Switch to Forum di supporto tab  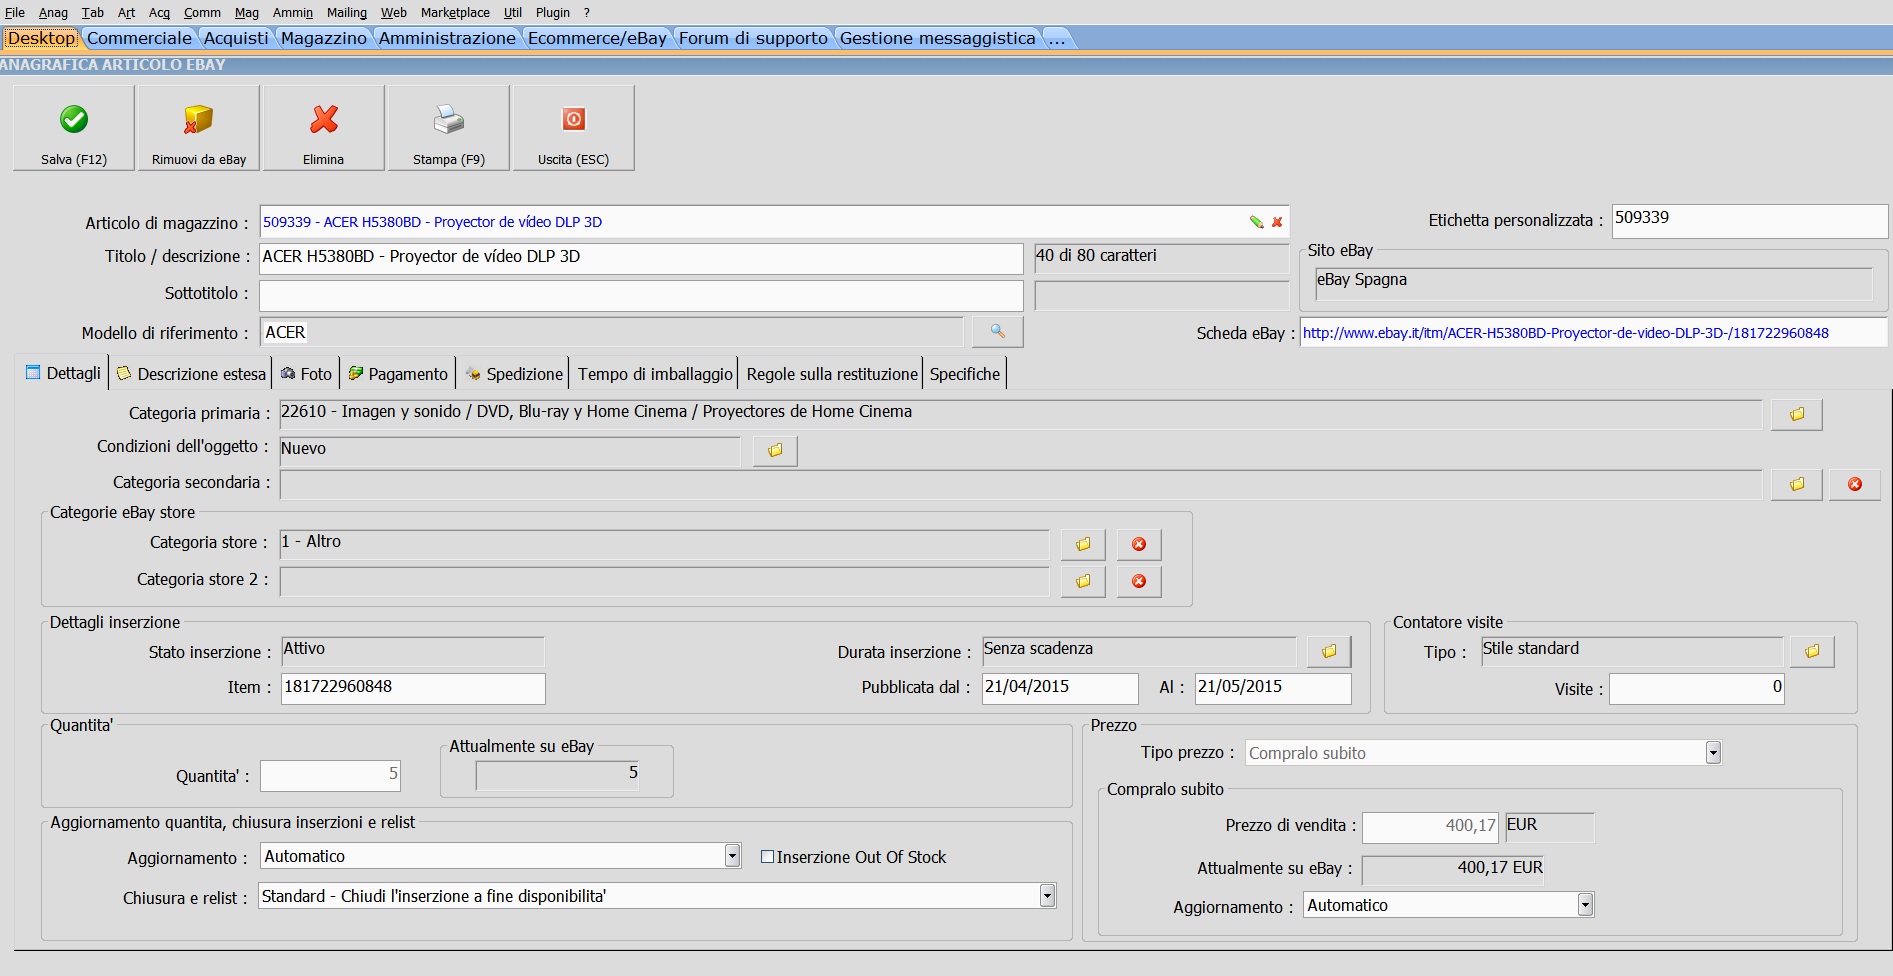(x=753, y=38)
